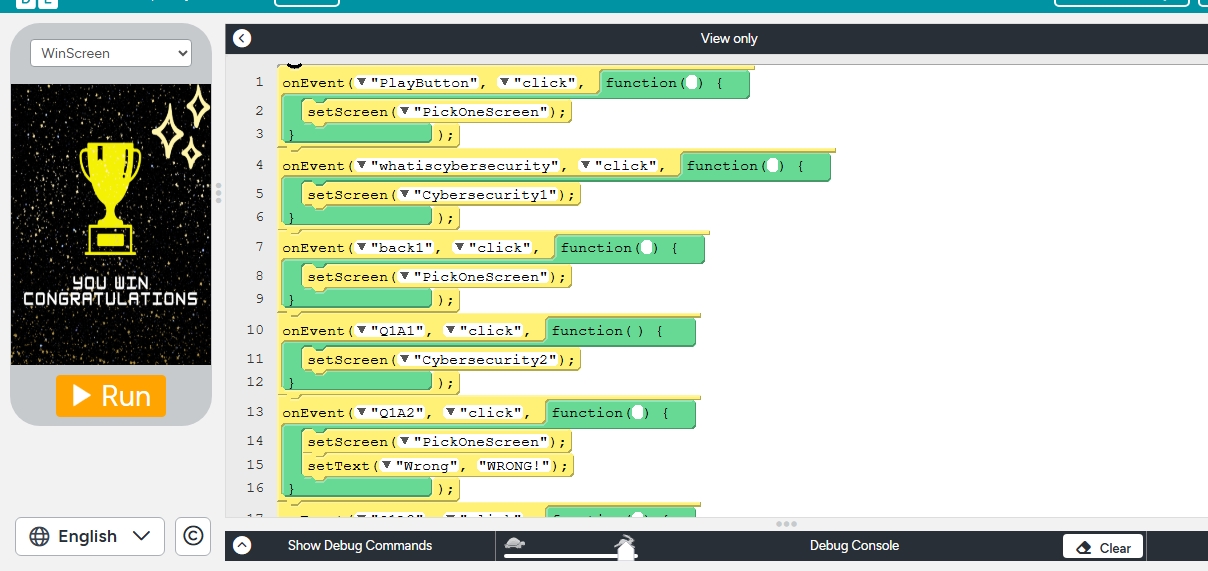
Task: Click the setScreen keyword on line 11
Action: tap(348, 360)
